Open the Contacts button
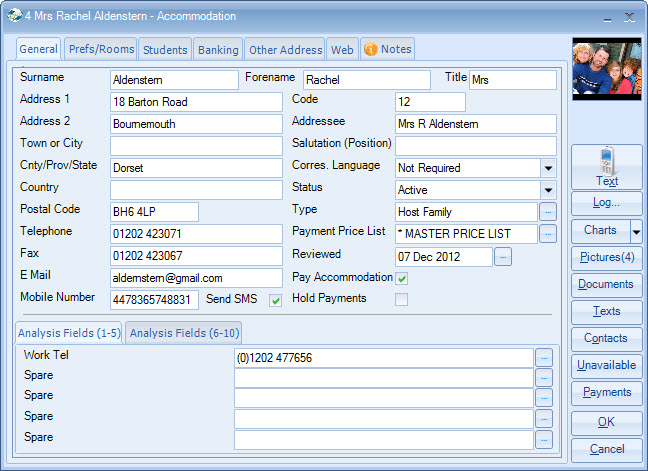This screenshot has height=471, width=648. pos(607,338)
